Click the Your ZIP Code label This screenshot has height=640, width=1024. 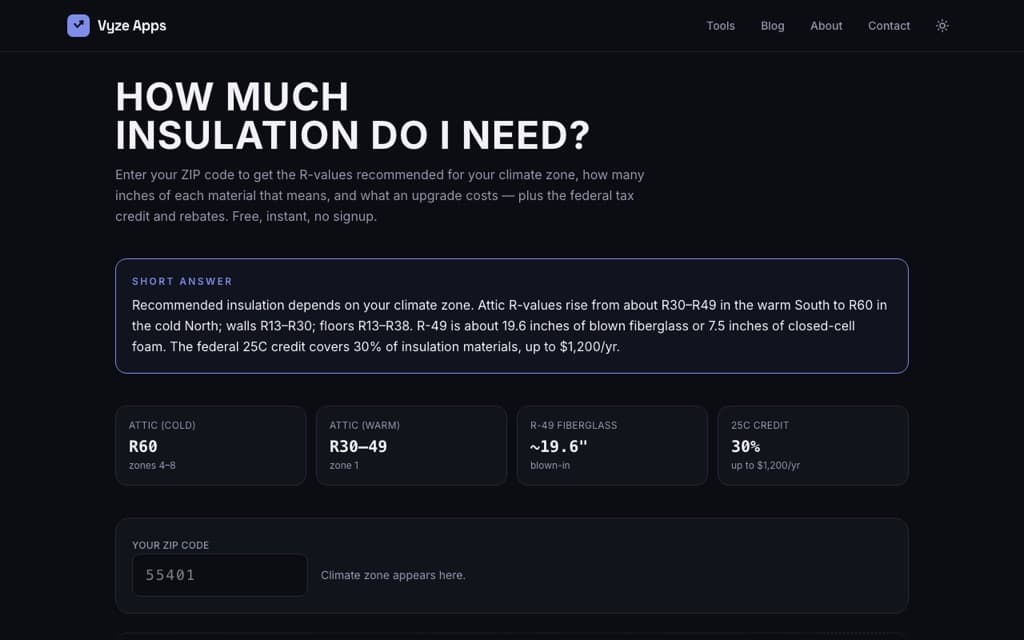tap(170, 545)
